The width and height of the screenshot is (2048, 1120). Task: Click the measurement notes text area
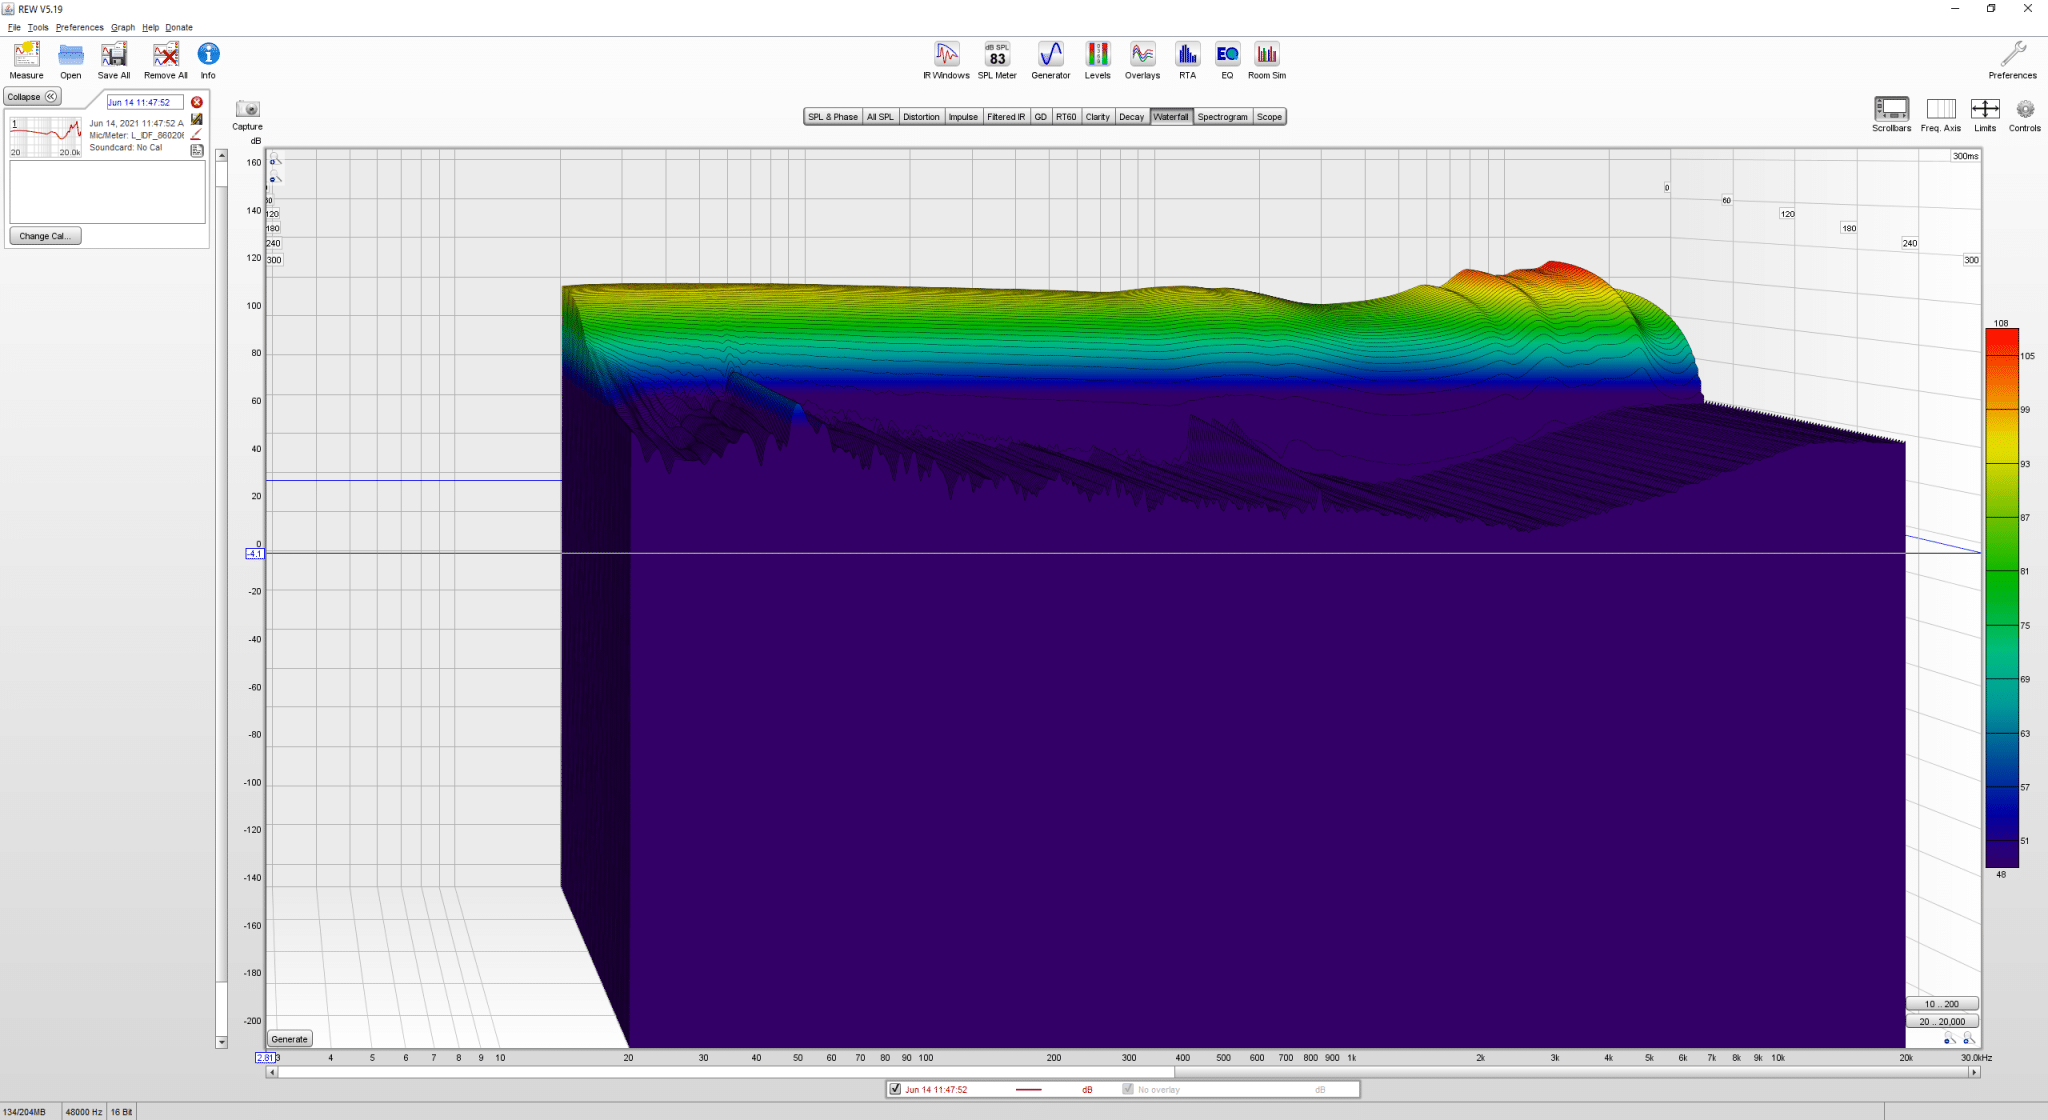(x=108, y=192)
